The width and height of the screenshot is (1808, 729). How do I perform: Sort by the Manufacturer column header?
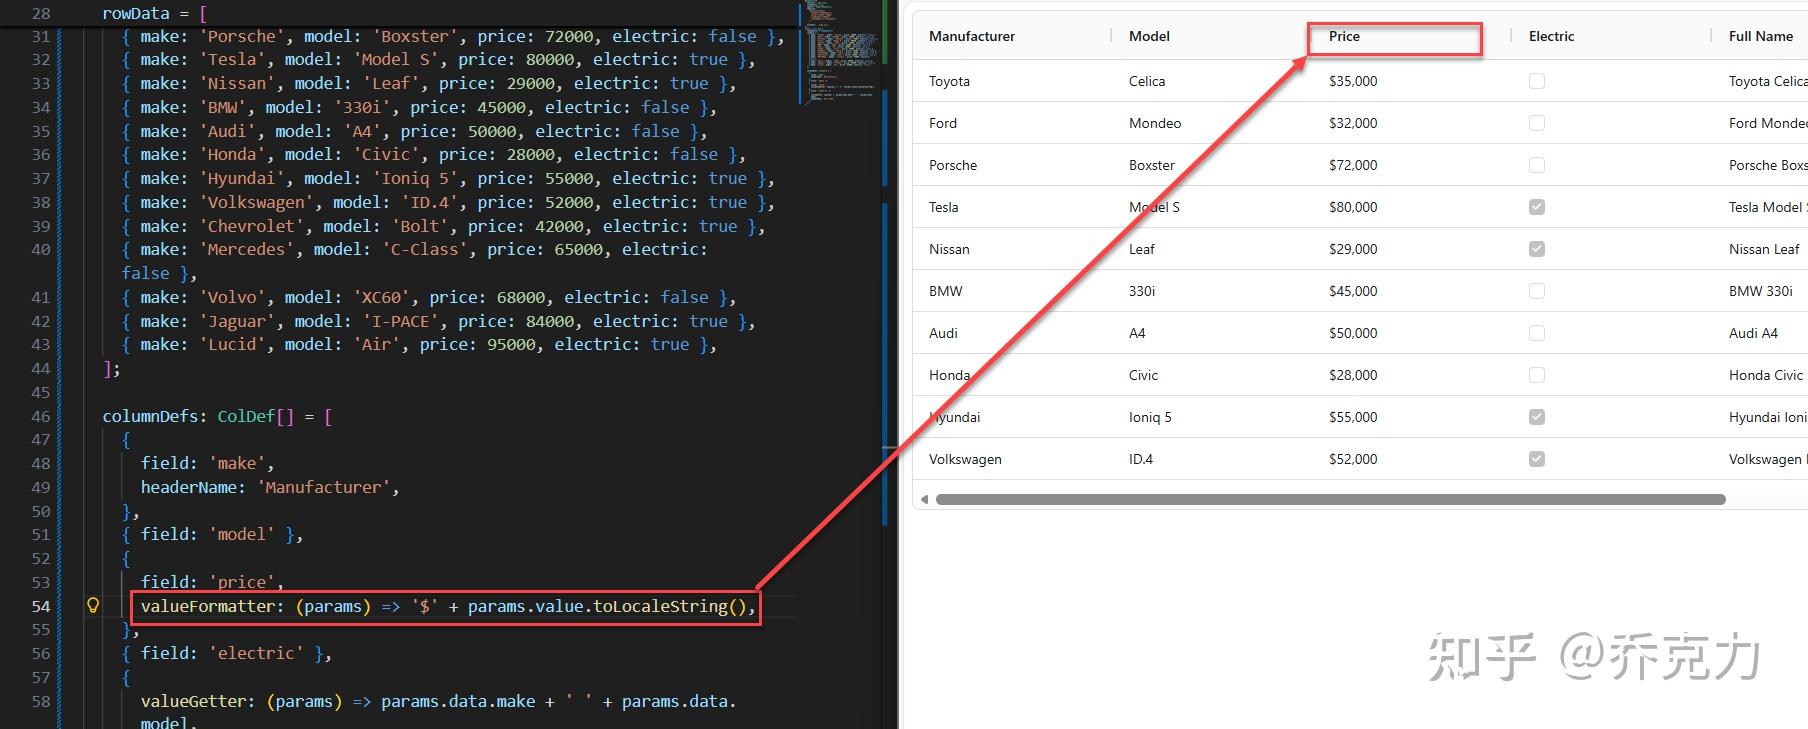(972, 36)
